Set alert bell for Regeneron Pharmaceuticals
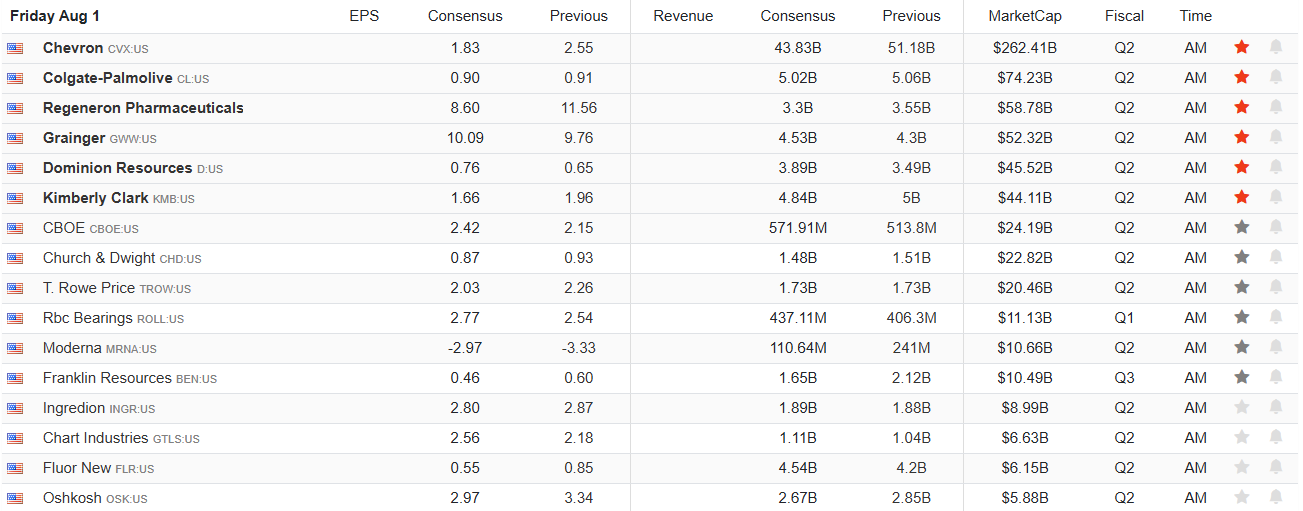The width and height of the screenshot is (1303, 511). tap(1276, 107)
